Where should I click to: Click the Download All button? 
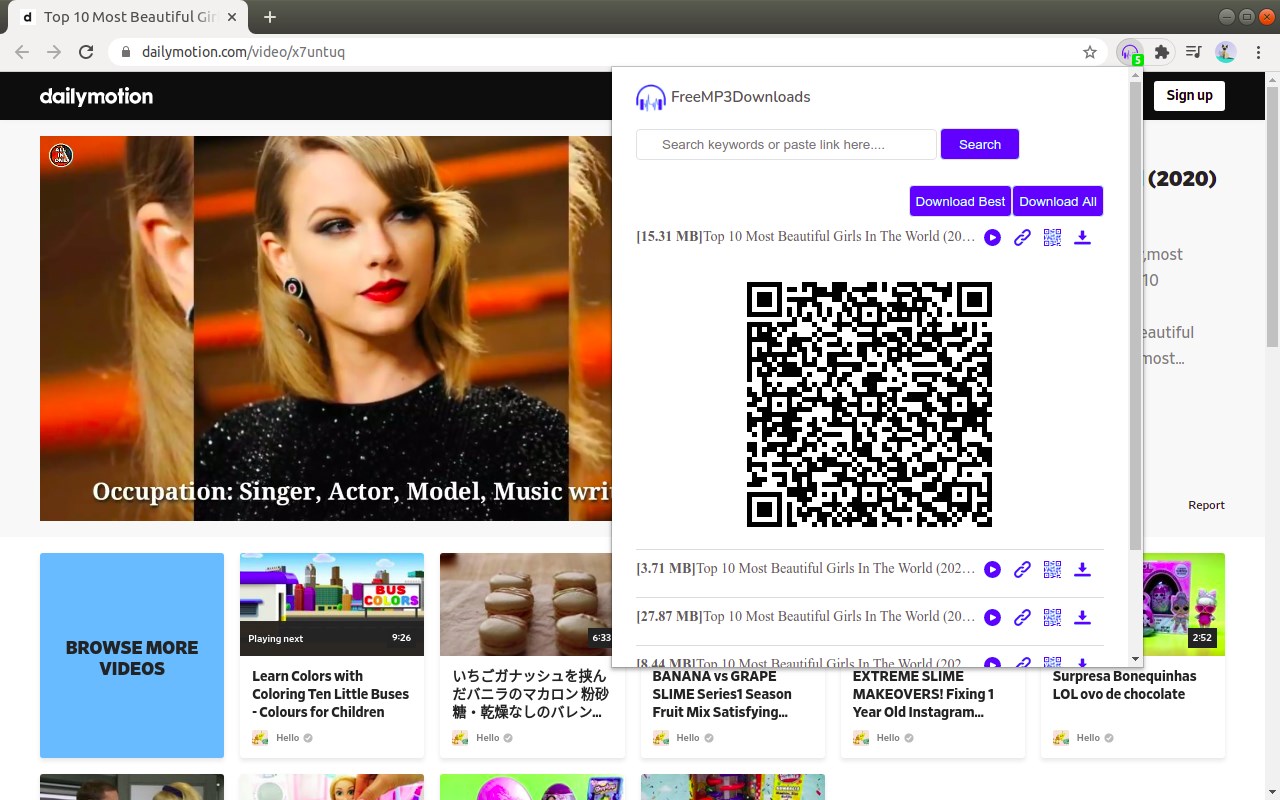[x=1058, y=201]
